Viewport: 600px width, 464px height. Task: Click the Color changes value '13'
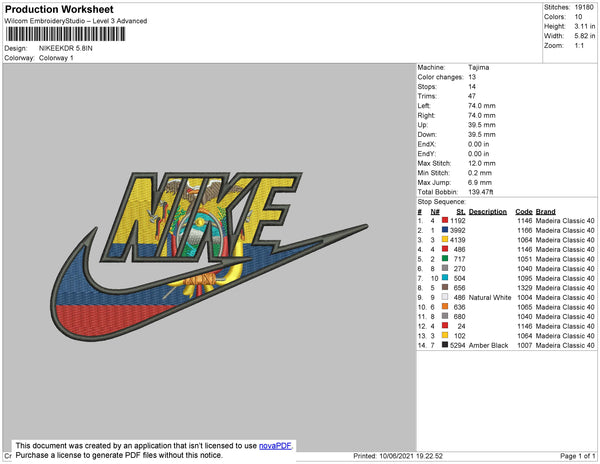(x=472, y=77)
